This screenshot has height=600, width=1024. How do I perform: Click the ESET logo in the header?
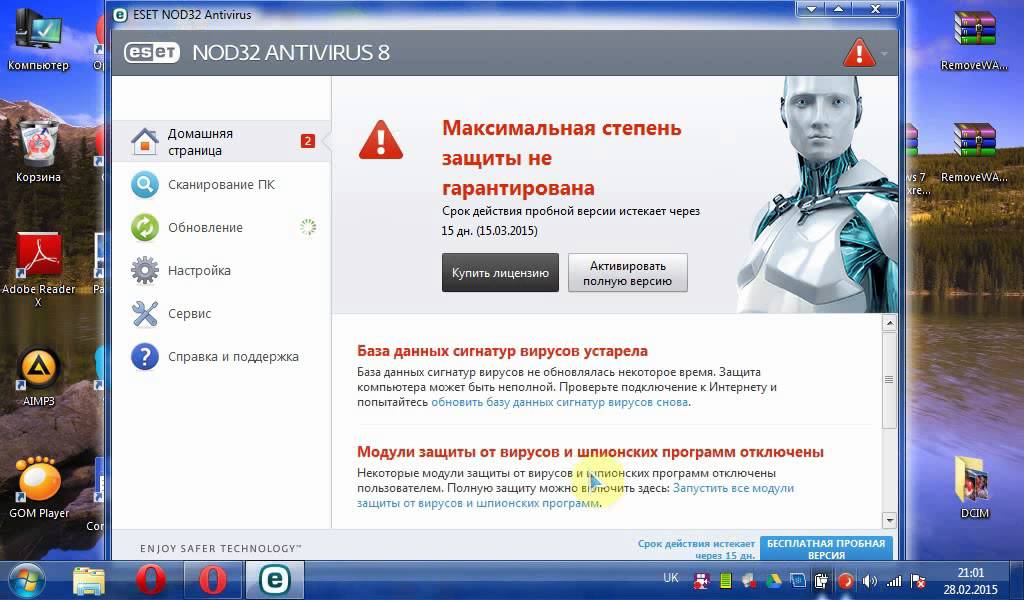click(x=152, y=52)
